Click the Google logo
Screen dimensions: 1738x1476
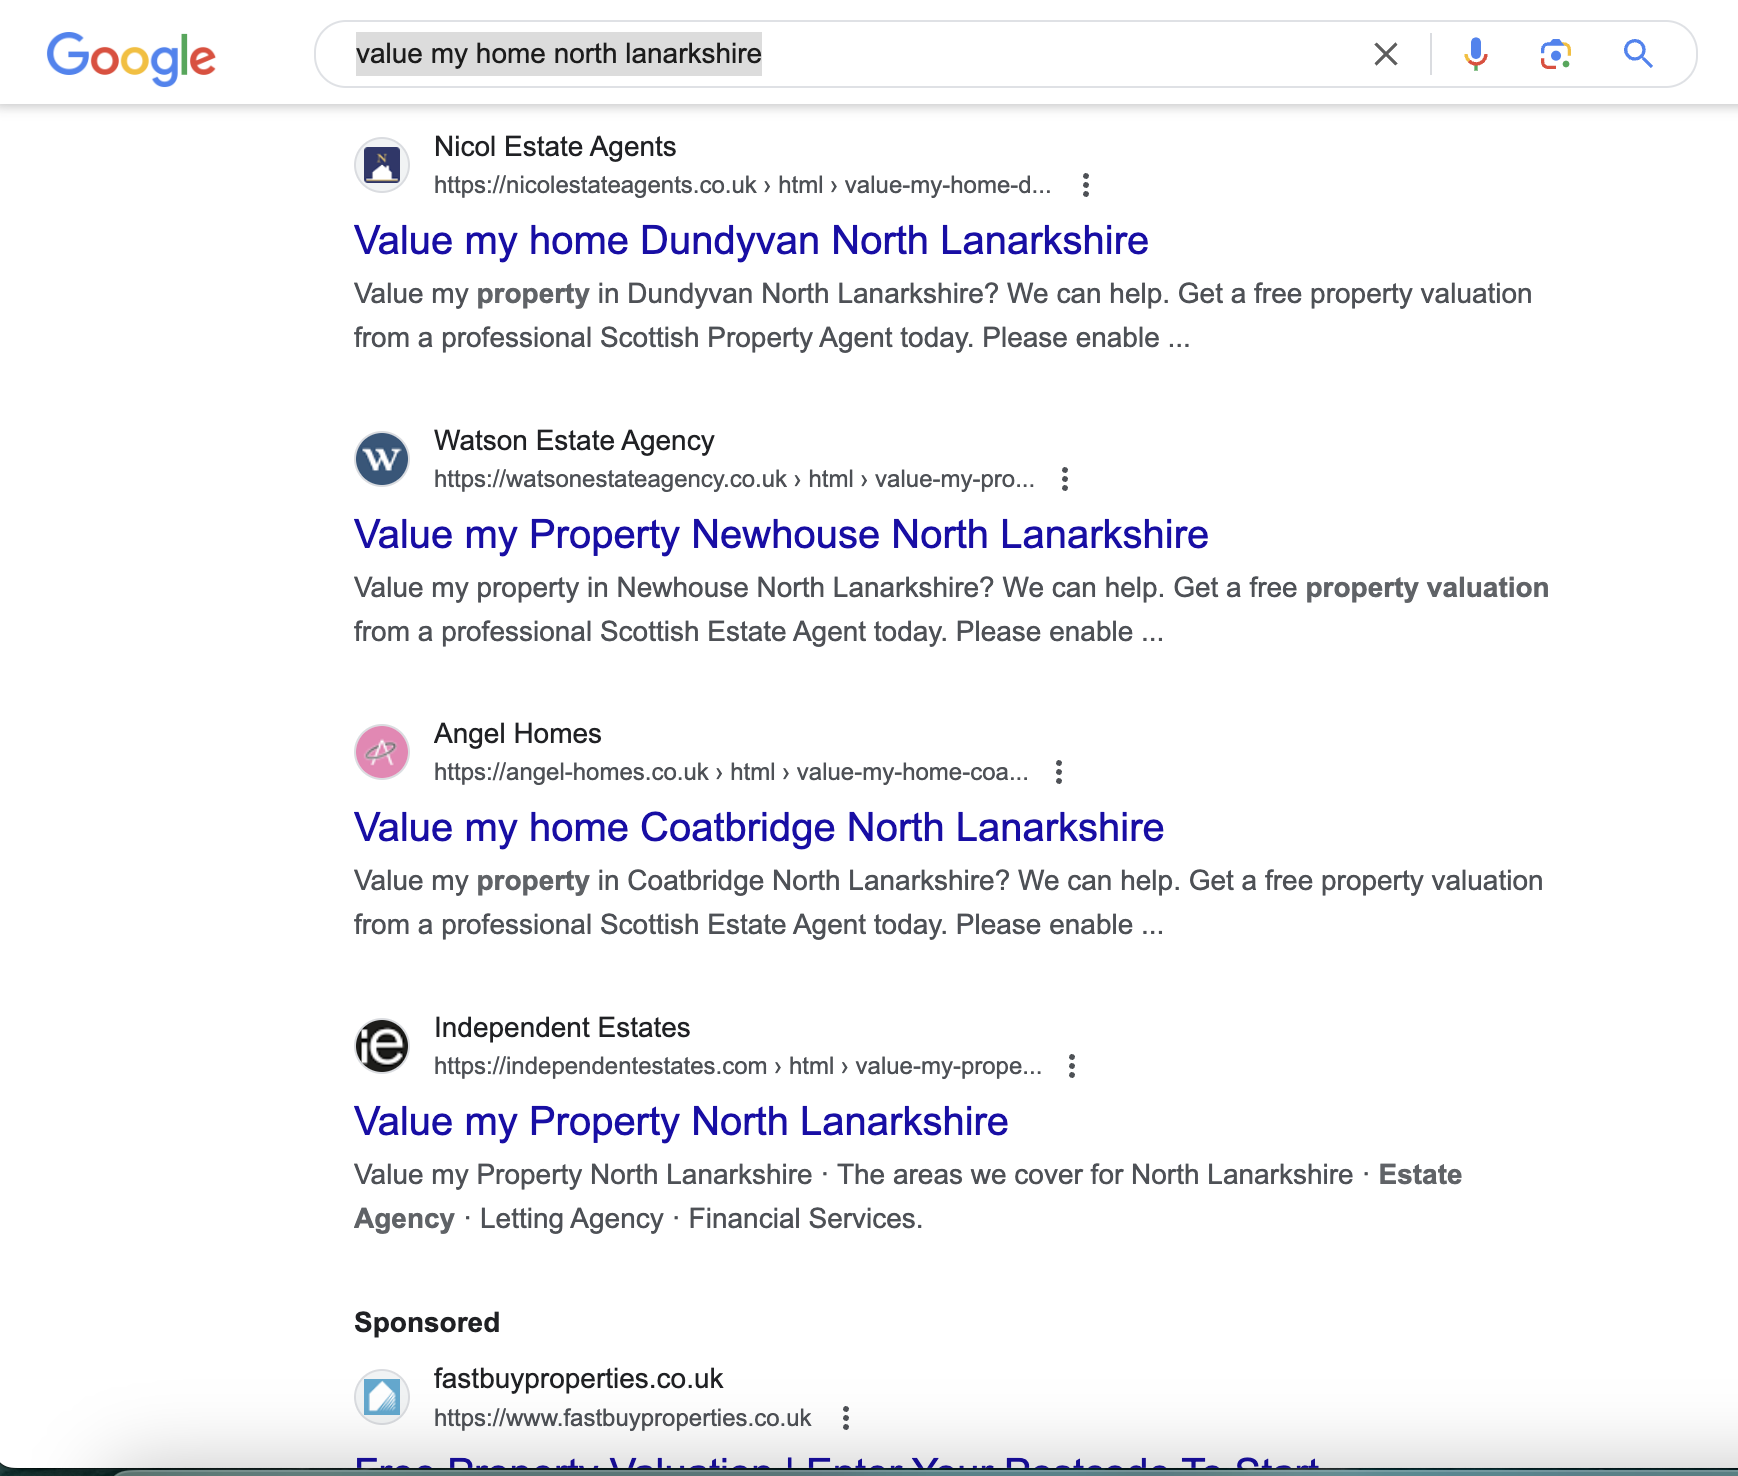pos(131,57)
